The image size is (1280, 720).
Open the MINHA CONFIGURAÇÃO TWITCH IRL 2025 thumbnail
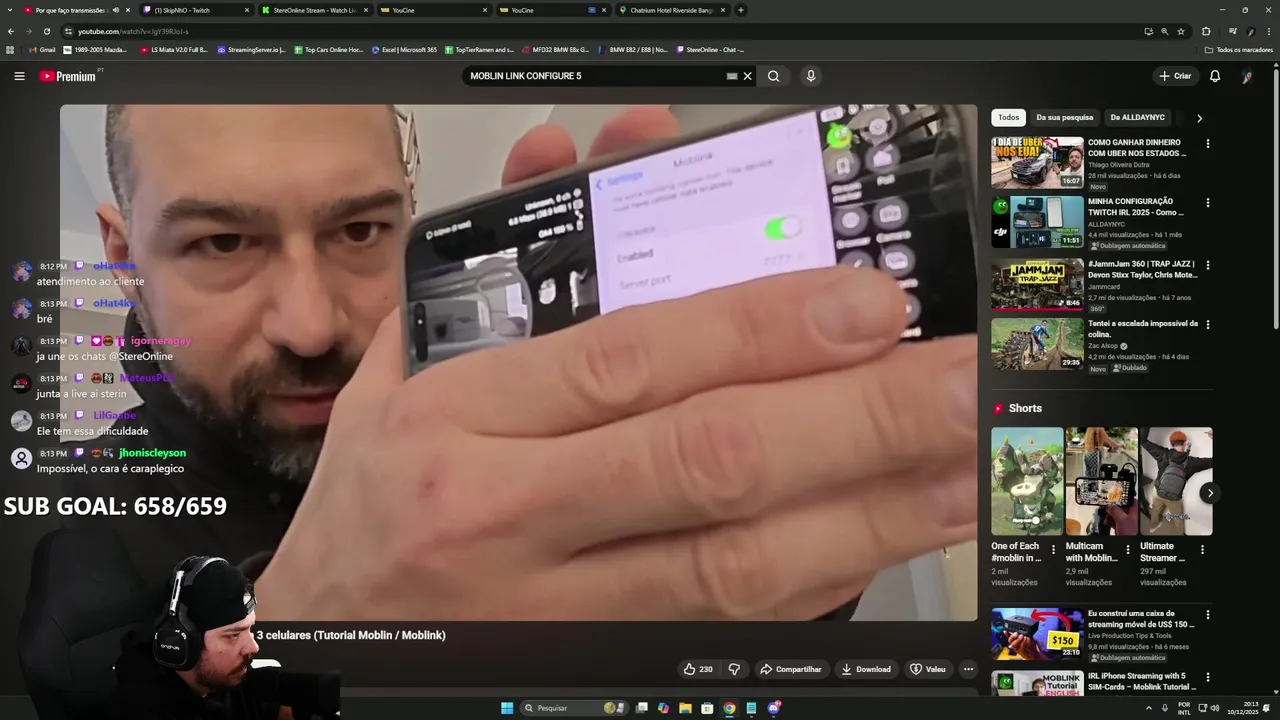(x=1037, y=222)
